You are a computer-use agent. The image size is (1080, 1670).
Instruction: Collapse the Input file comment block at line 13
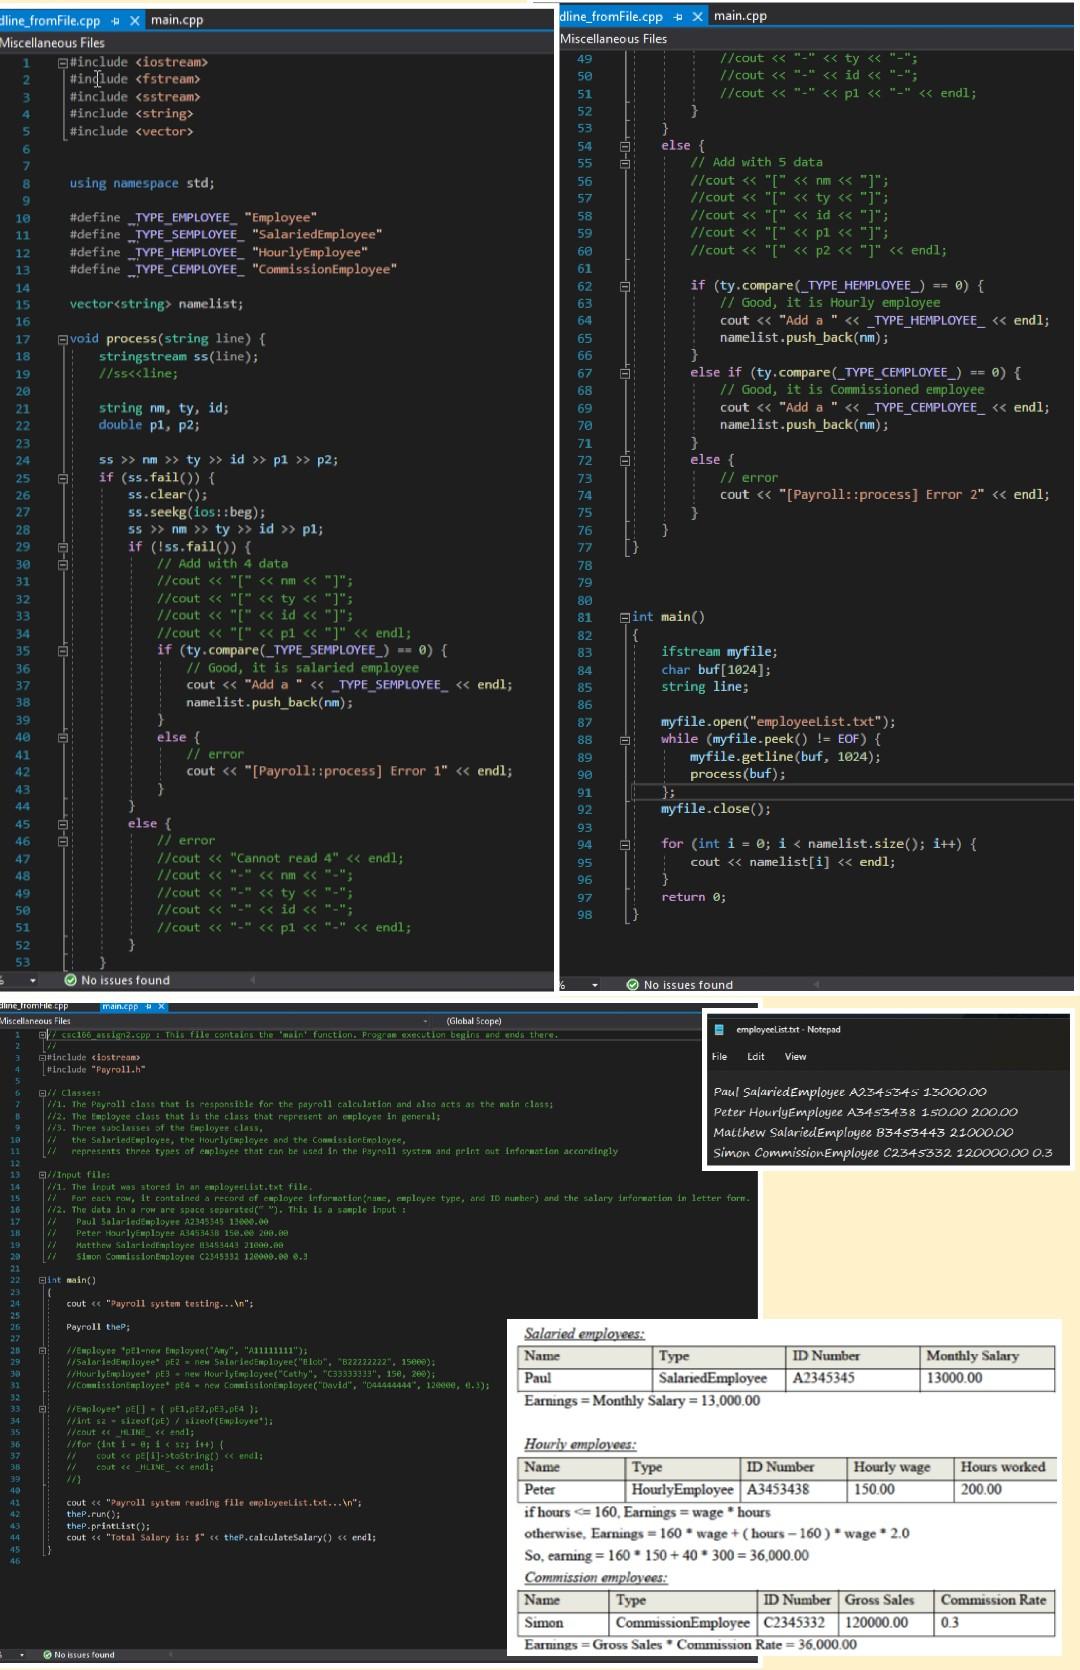pyautogui.click(x=42, y=1175)
